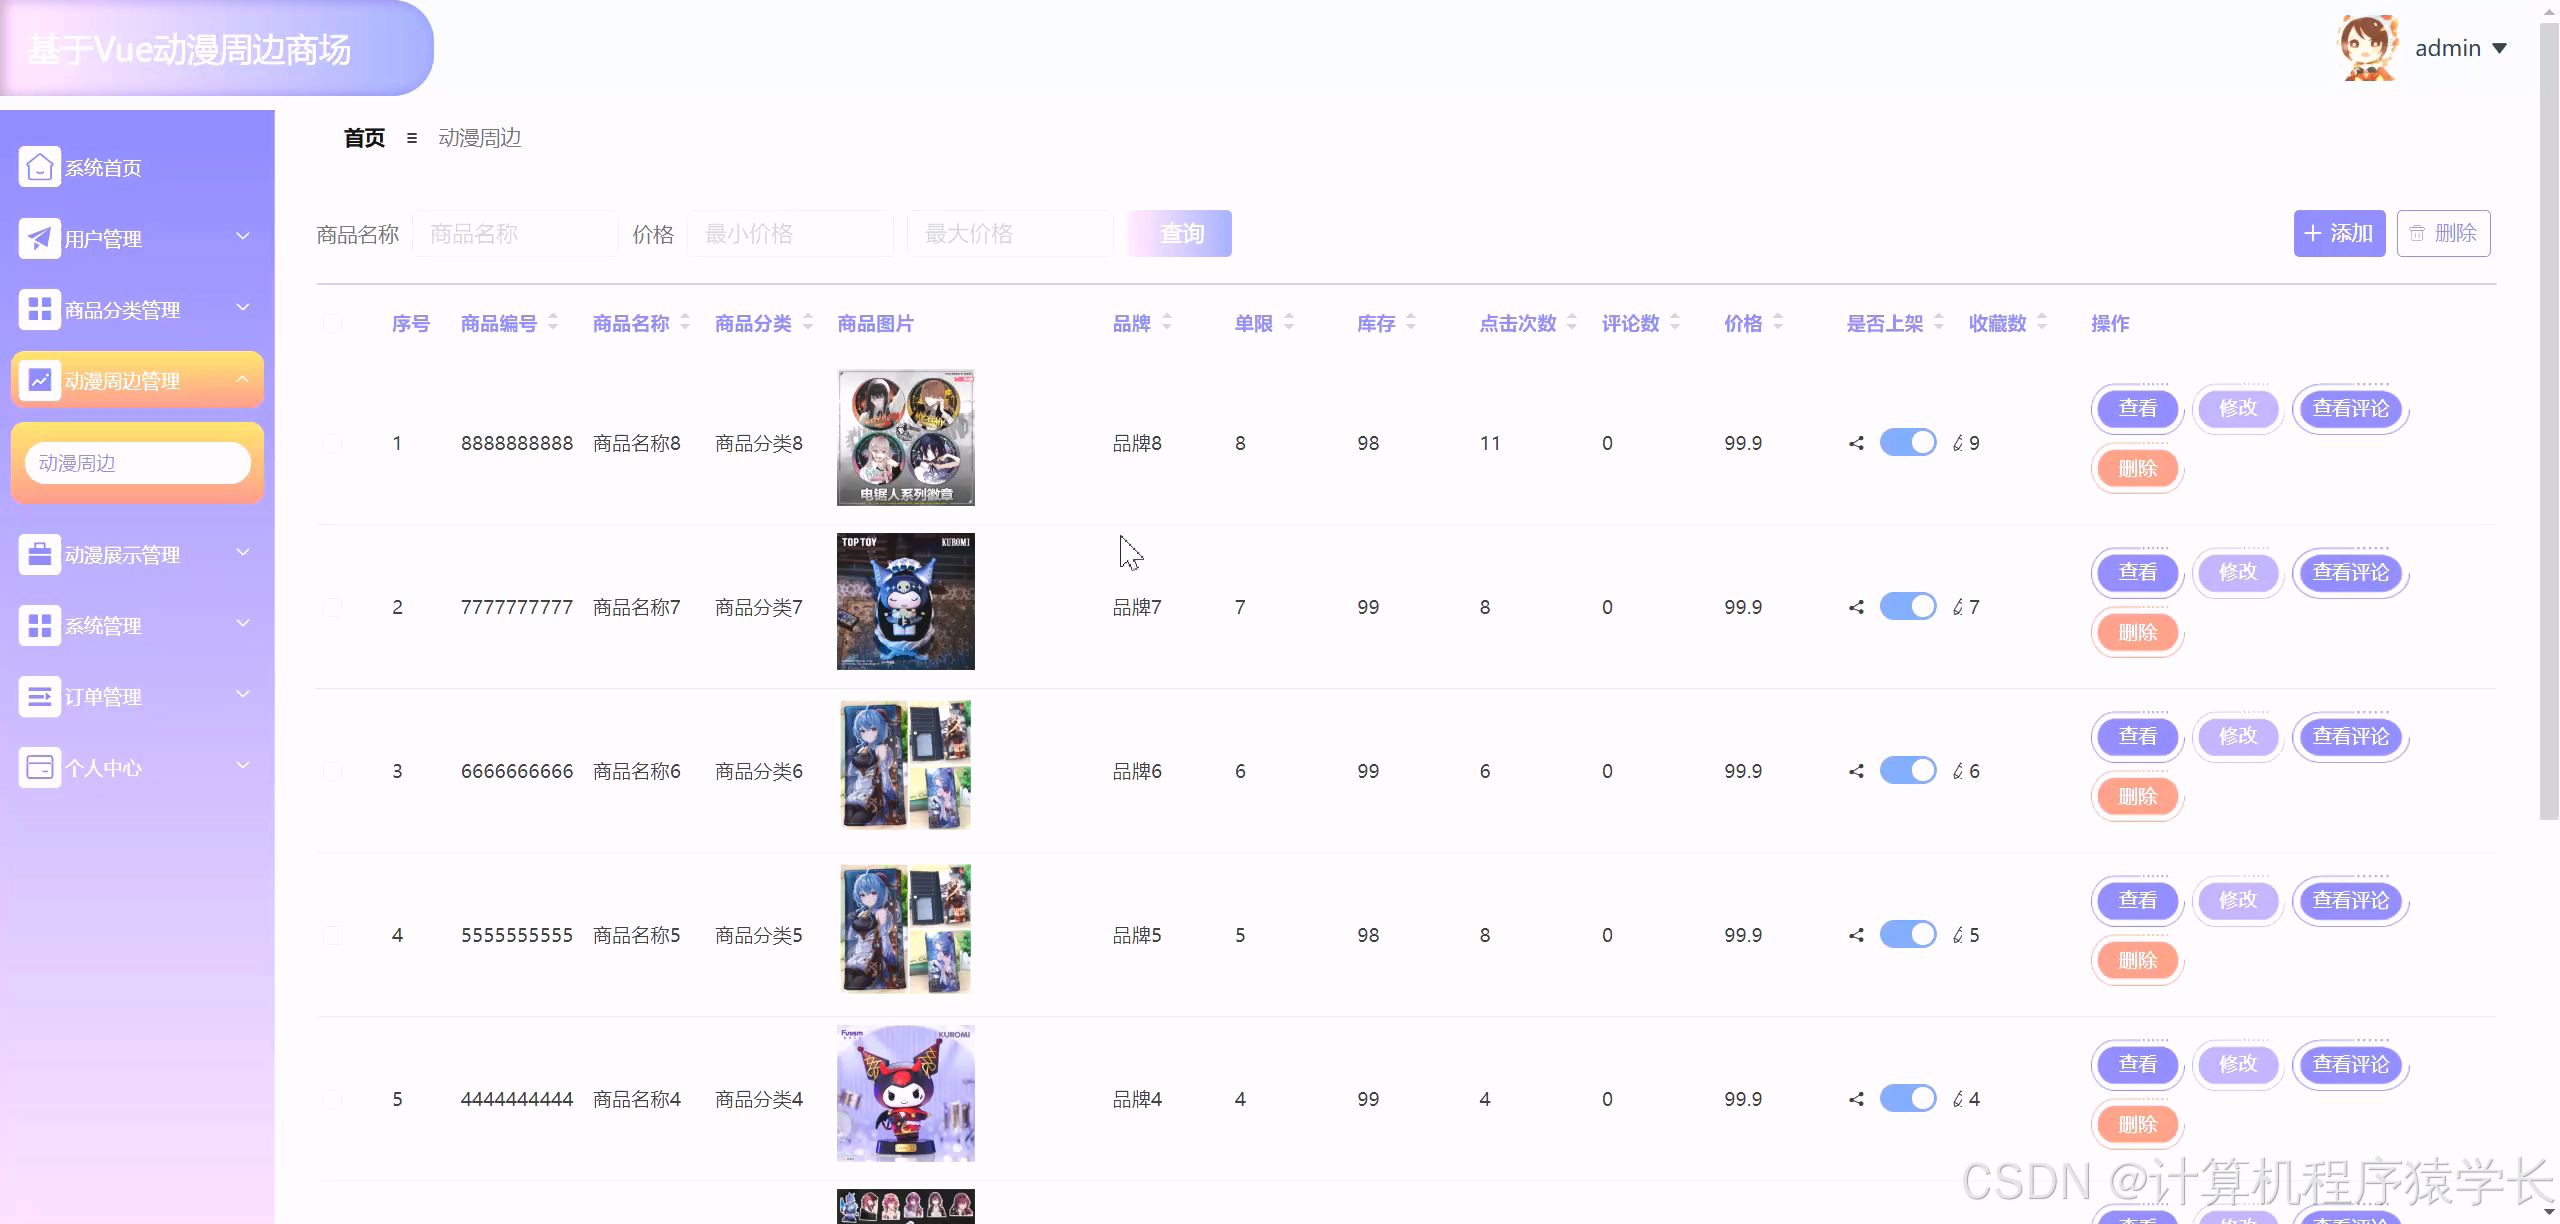
Task: Toggle 是否上架 switch for 商品名称8
Action: [x=1908, y=442]
